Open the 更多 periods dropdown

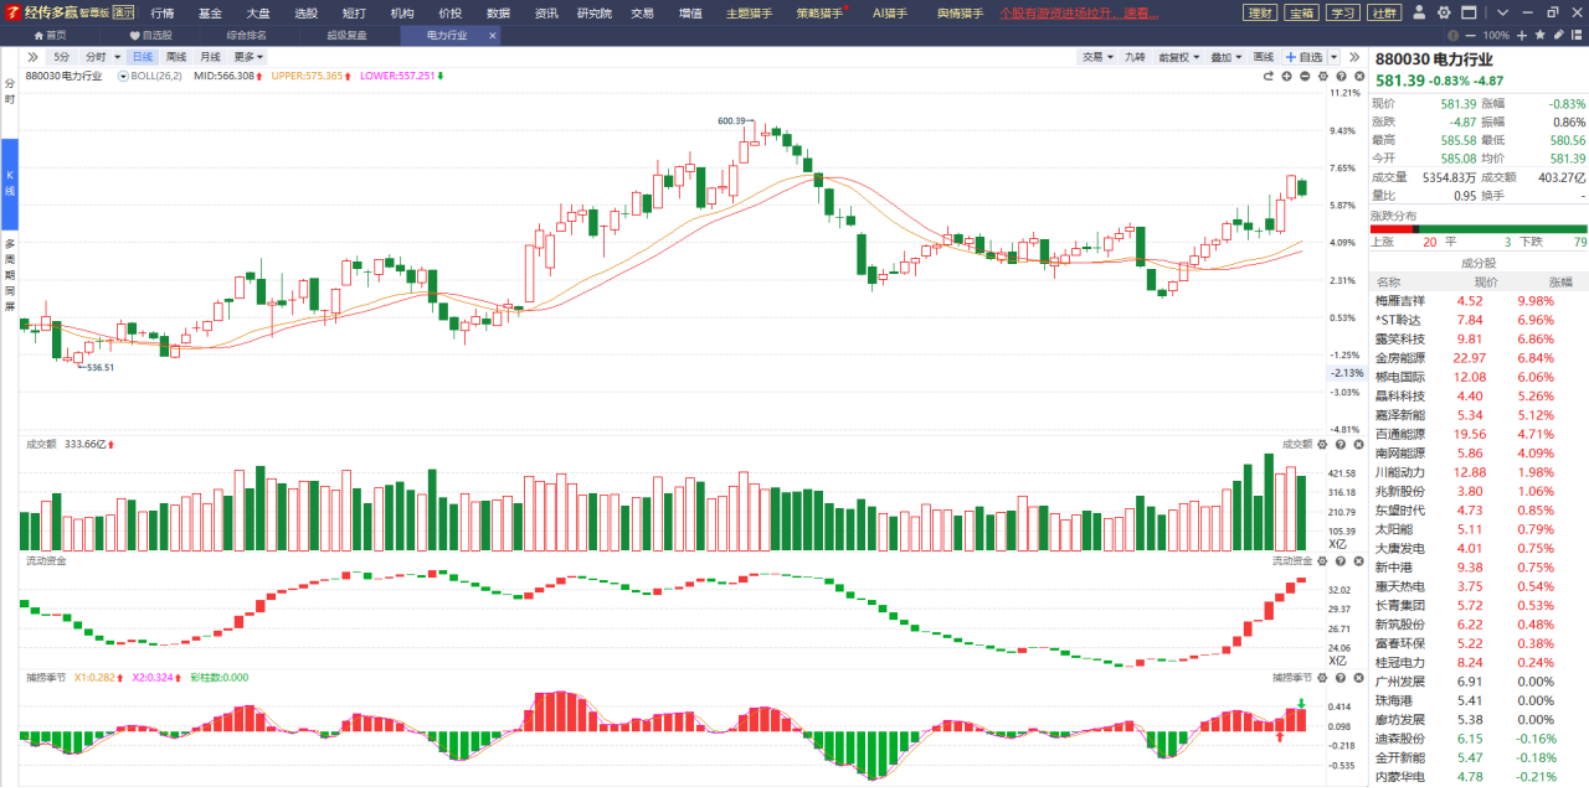(x=248, y=57)
